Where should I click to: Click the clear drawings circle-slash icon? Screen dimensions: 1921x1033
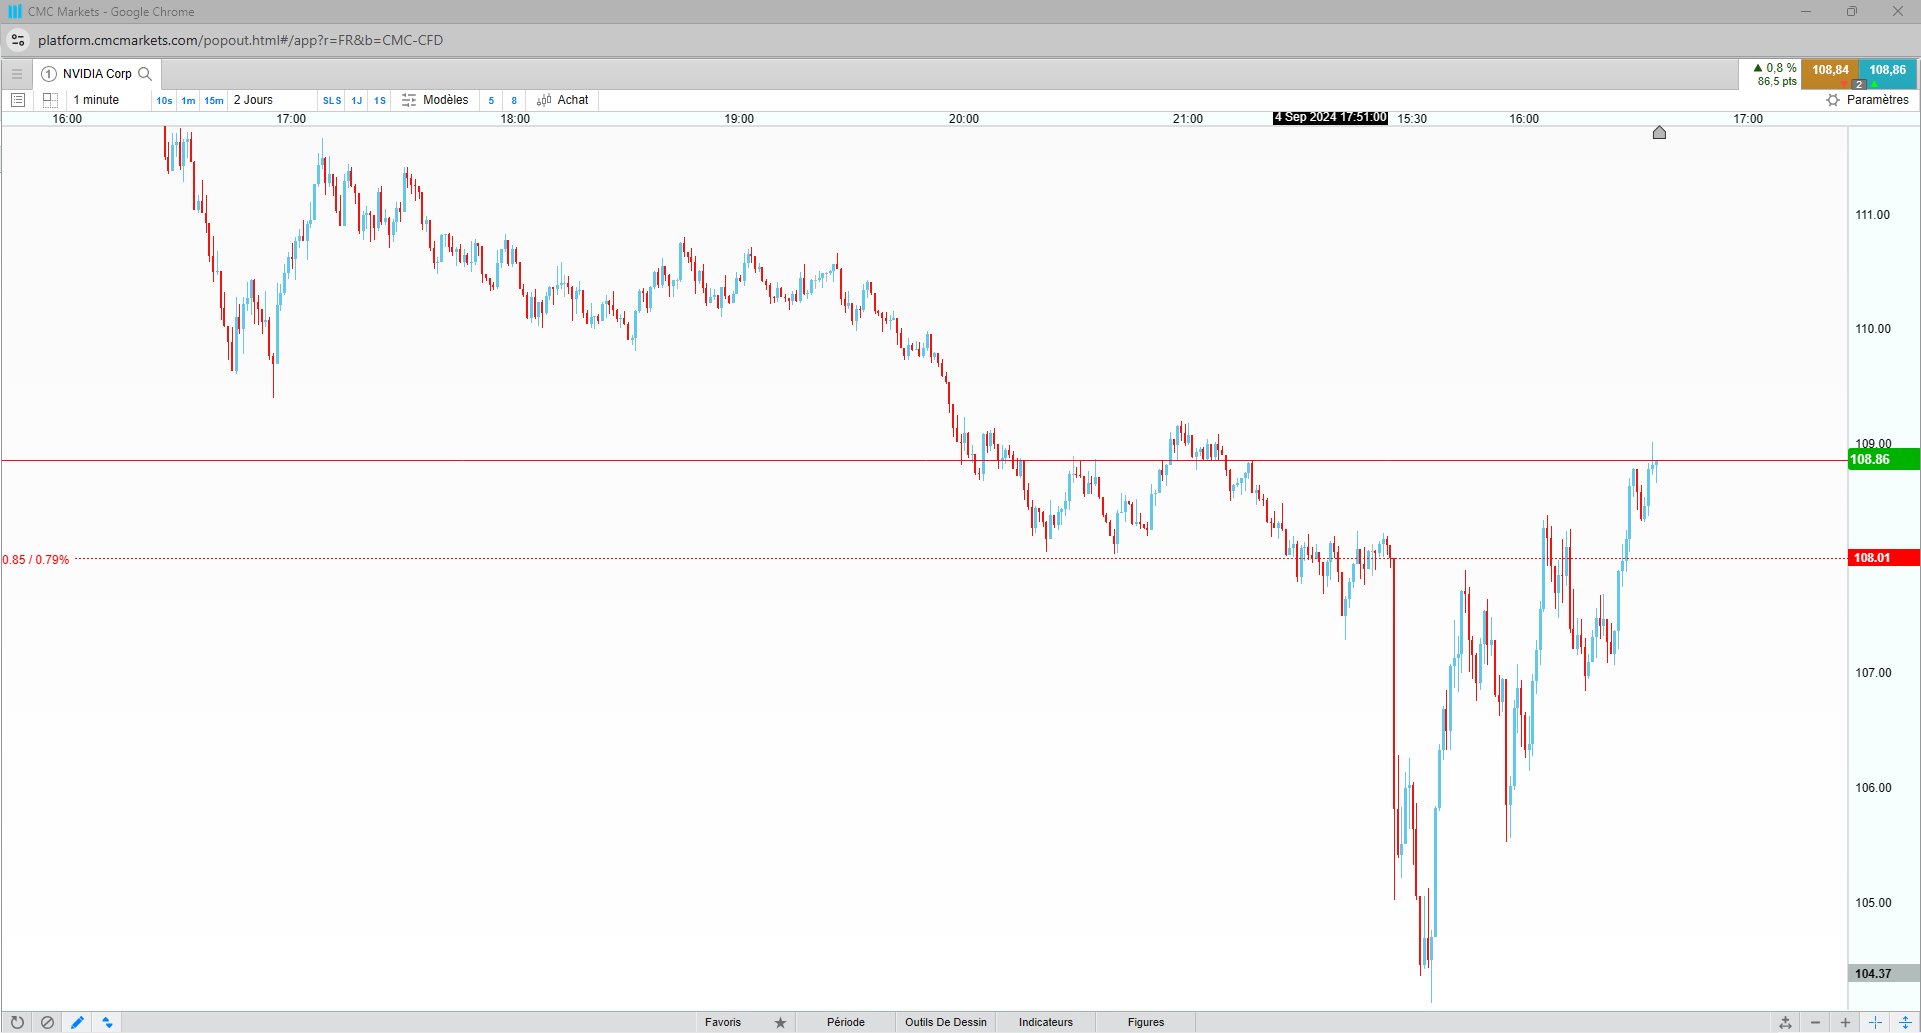click(47, 1022)
